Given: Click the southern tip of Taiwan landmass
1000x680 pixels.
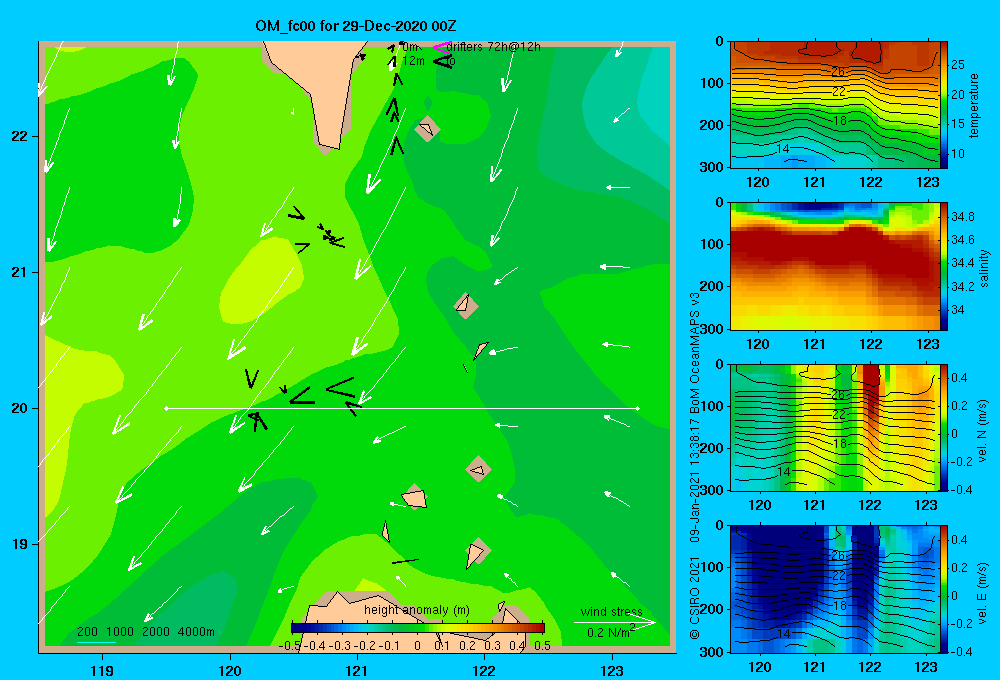Looking at the screenshot, I should 328,145.
